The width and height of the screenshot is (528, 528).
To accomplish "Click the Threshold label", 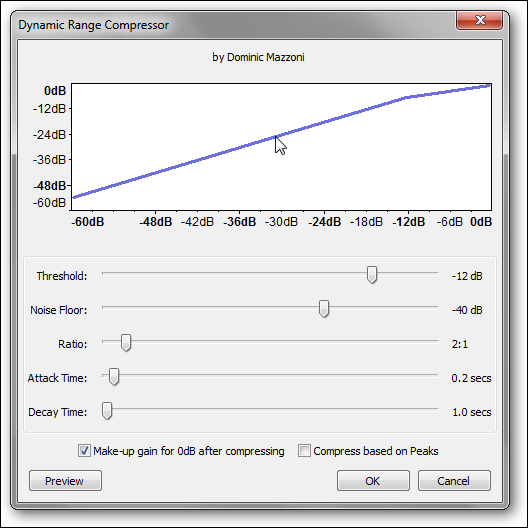I will (62, 276).
